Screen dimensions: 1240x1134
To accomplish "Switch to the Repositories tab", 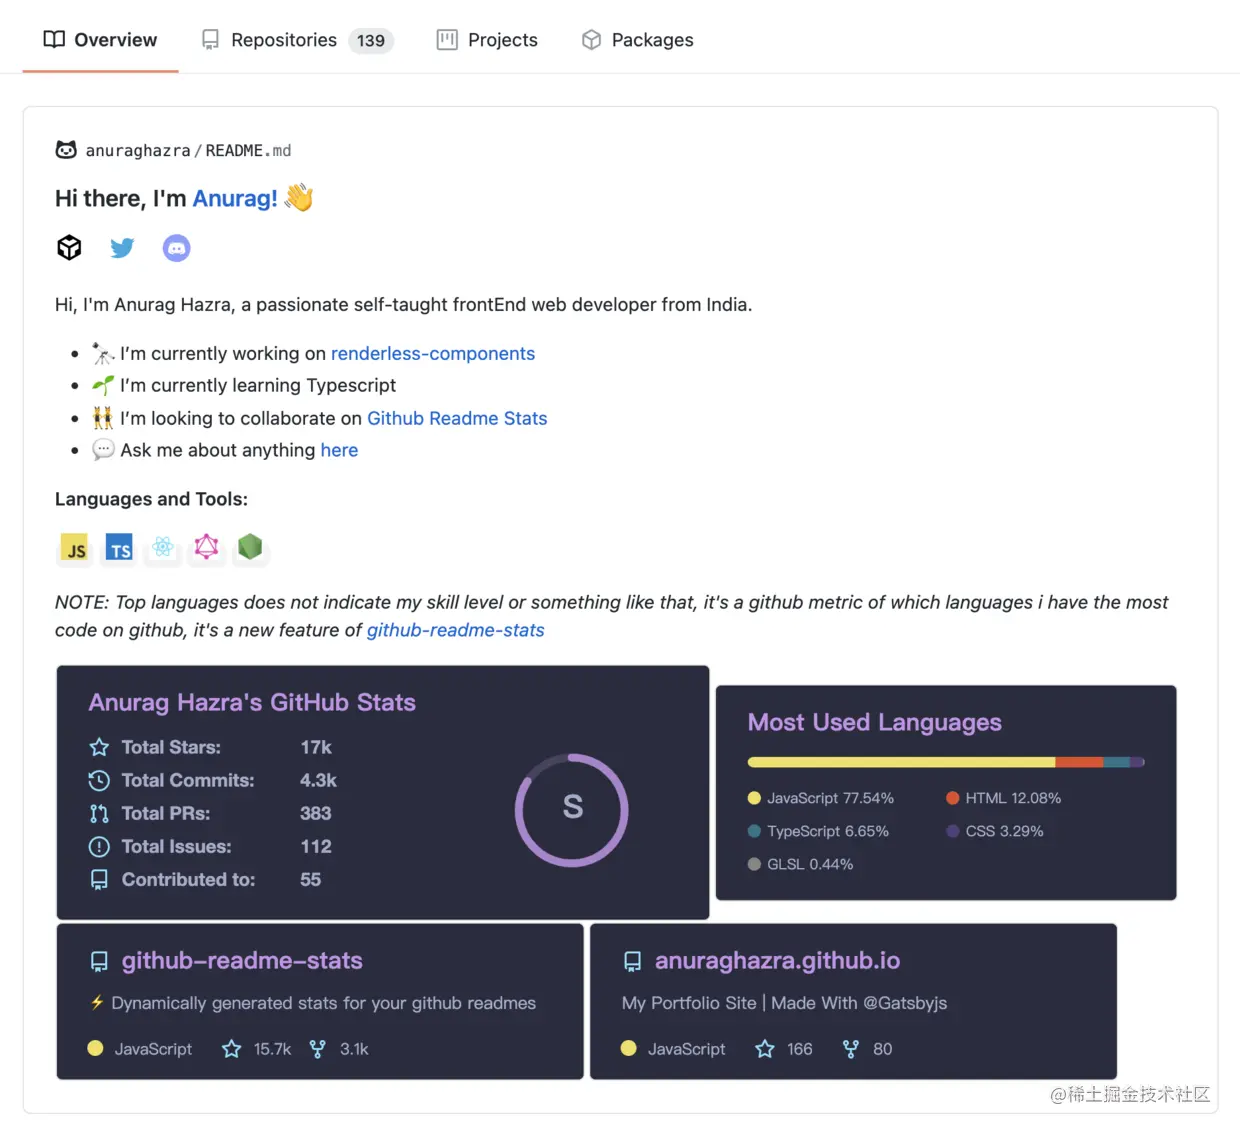I will point(297,40).
